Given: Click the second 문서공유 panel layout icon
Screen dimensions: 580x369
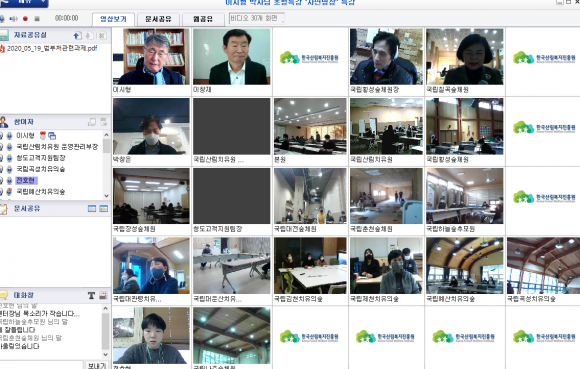Looking at the screenshot, I should pyautogui.click(x=104, y=209).
